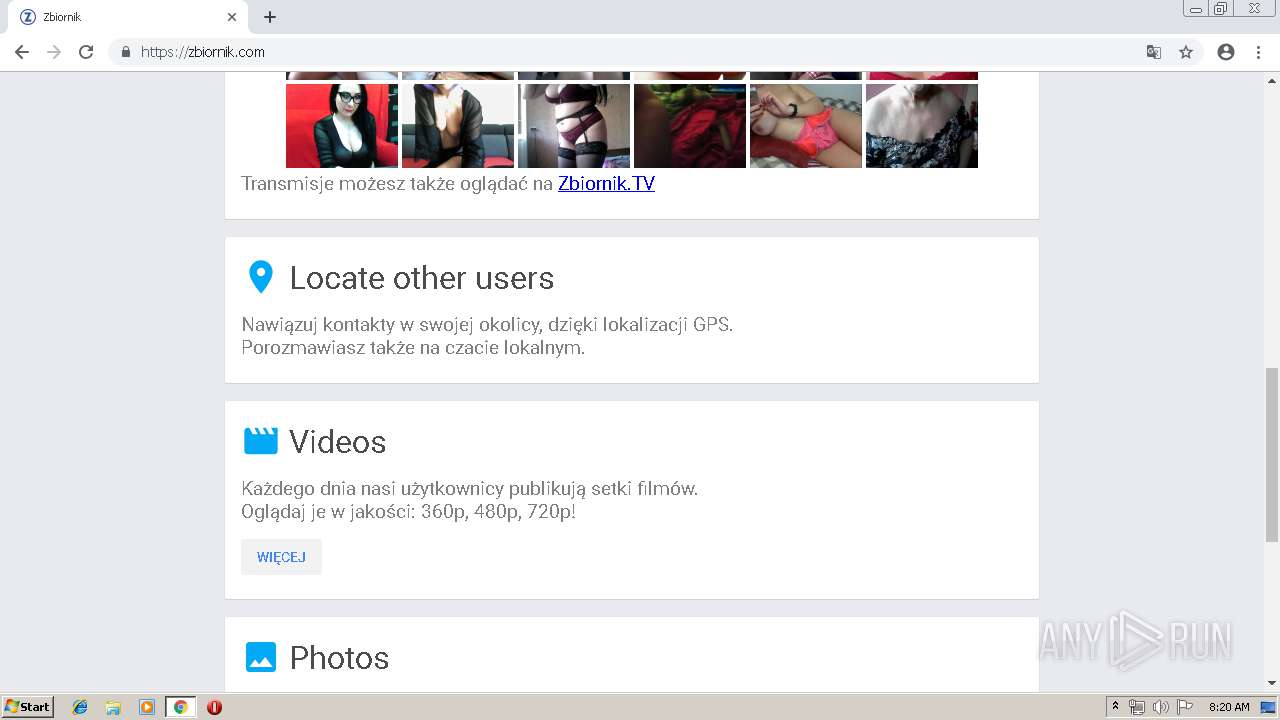Open the Windows Start menu
This screenshot has width=1280, height=720.
[28, 707]
